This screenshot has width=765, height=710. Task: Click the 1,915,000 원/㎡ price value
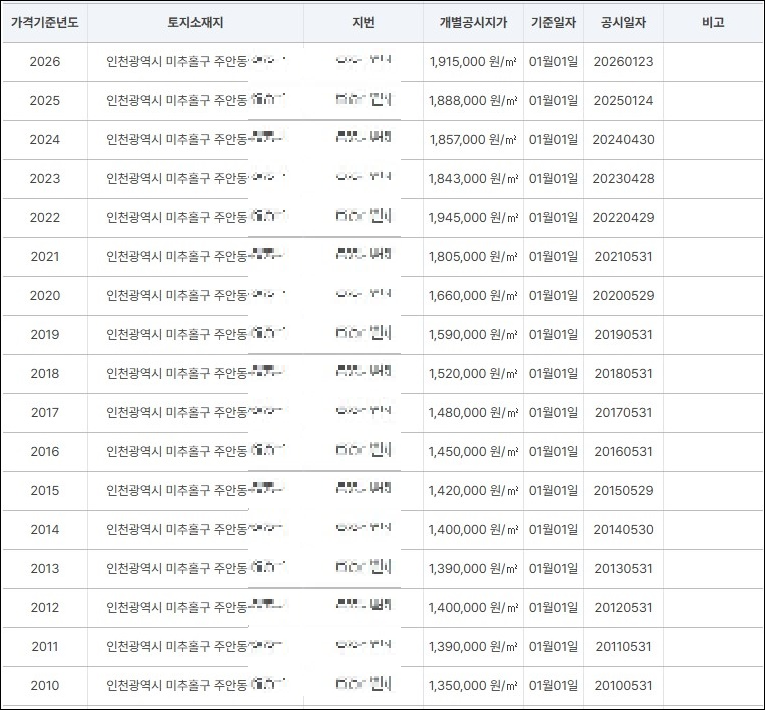[473, 61]
